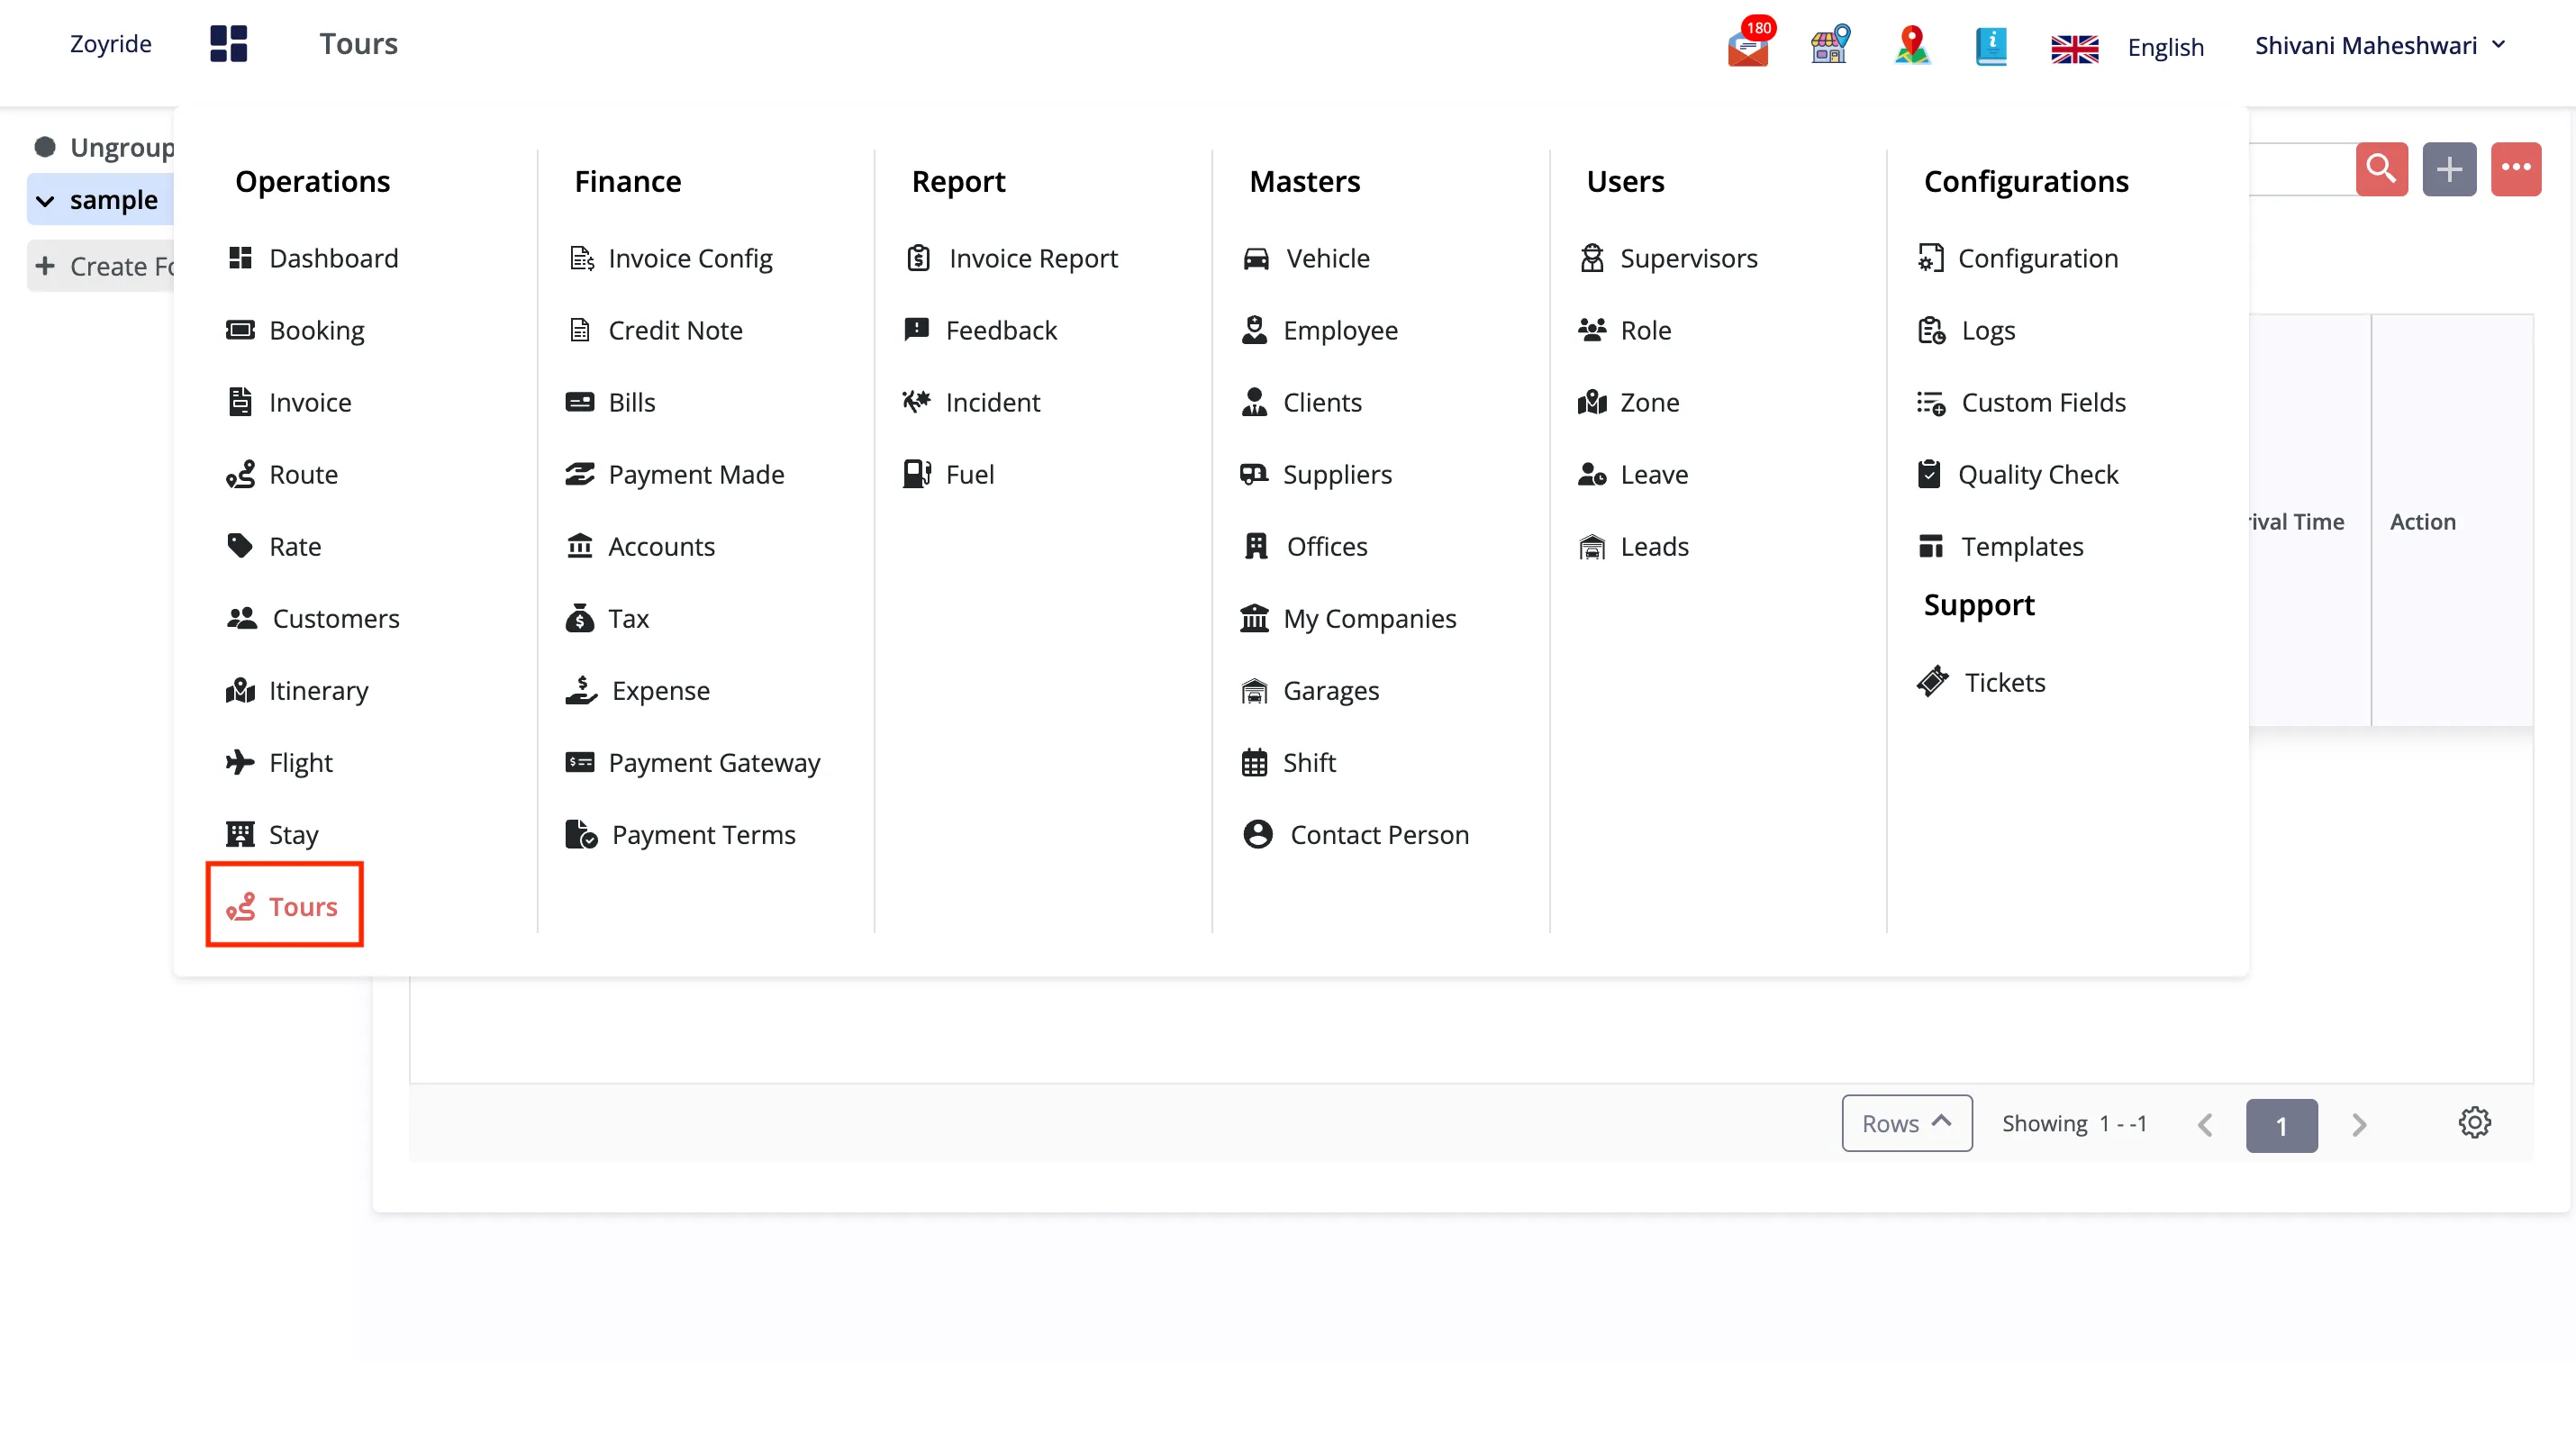Click the Suppliers icon in Masters
2576x1452 pixels.
(1254, 474)
